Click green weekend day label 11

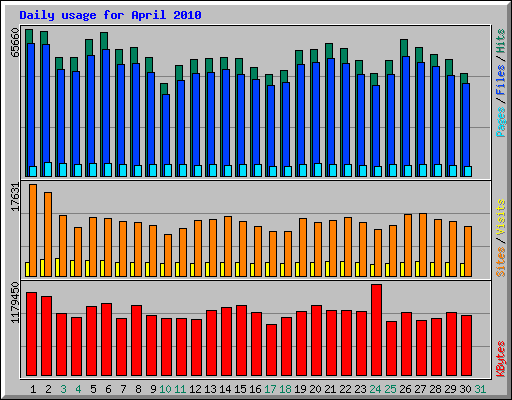(180, 389)
